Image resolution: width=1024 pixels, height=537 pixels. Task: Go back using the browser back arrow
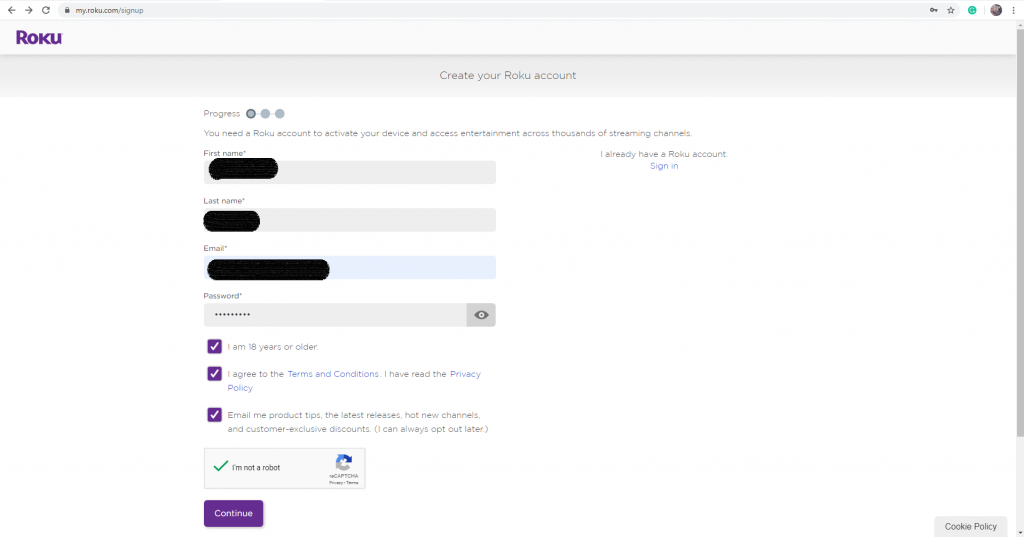click(x=12, y=10)
